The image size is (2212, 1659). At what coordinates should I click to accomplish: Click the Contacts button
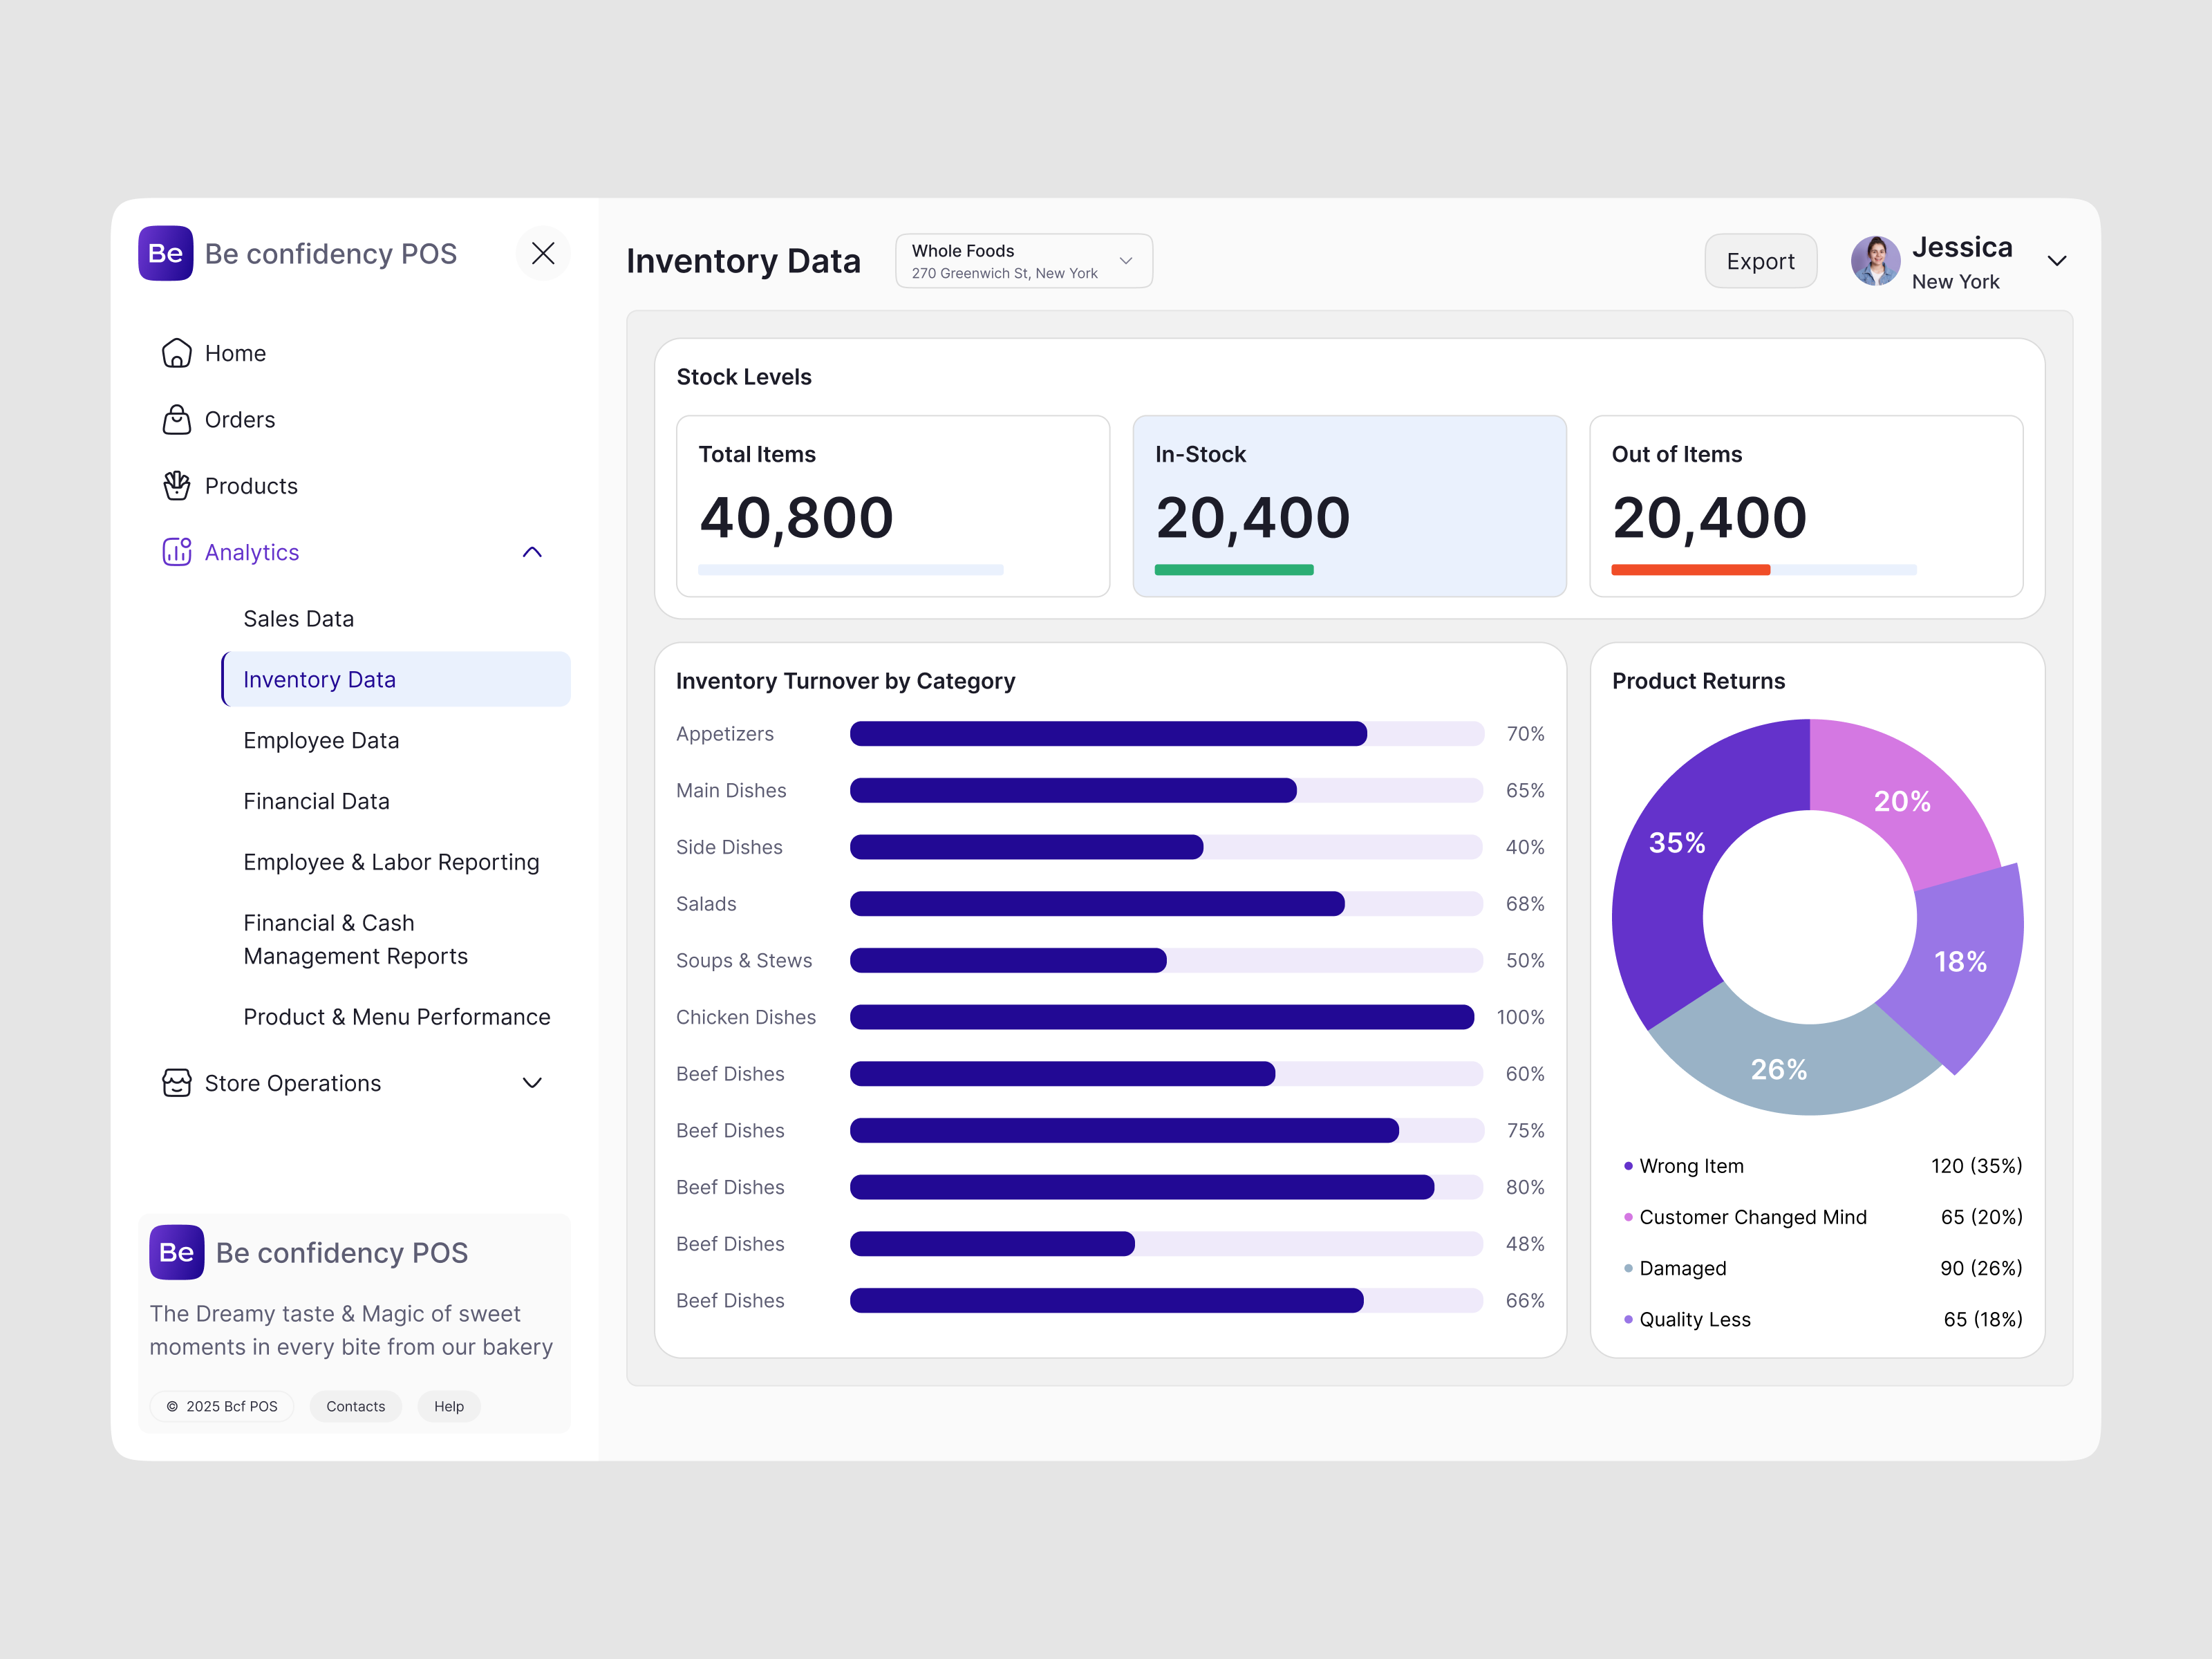355,1405
